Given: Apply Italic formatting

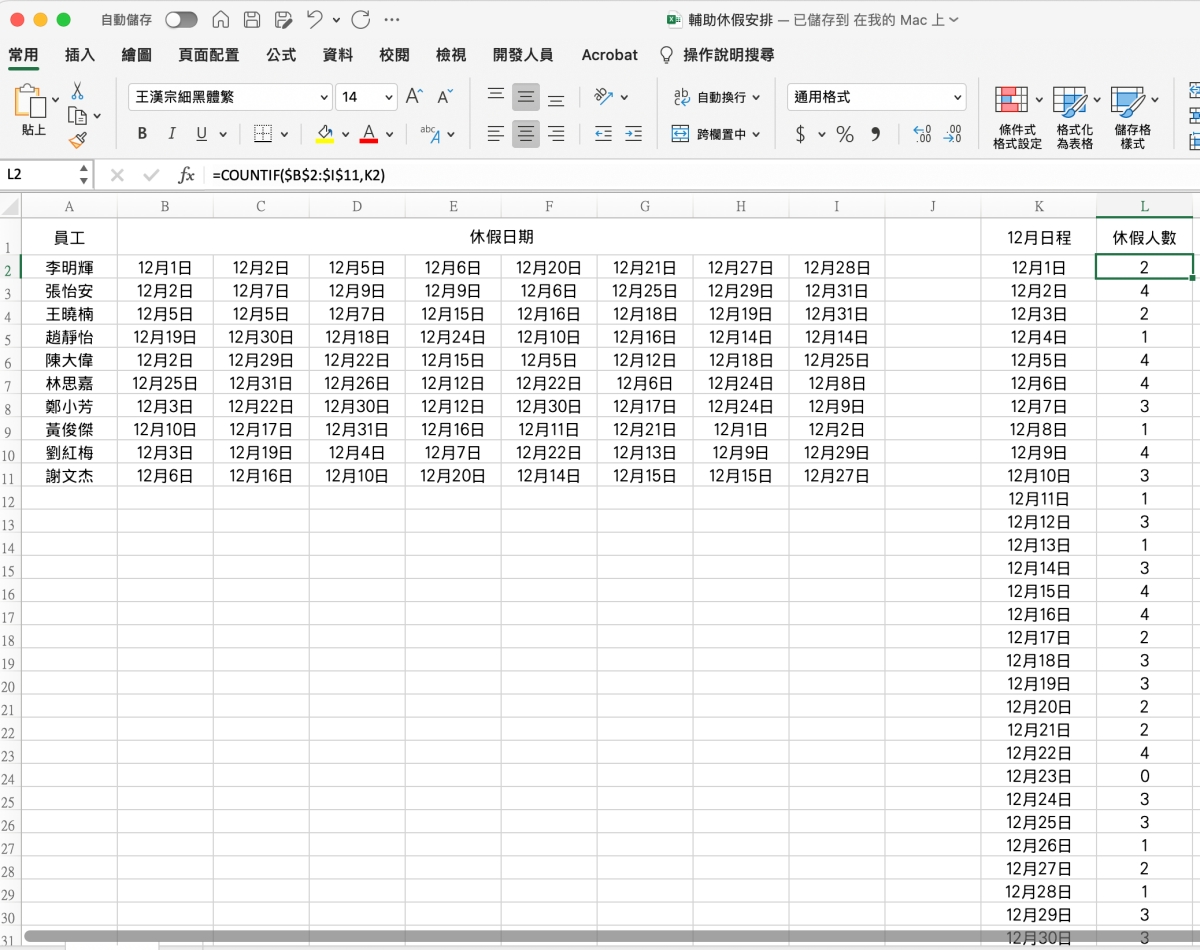Looking at the screenshot, I should [x=171, y=134].
